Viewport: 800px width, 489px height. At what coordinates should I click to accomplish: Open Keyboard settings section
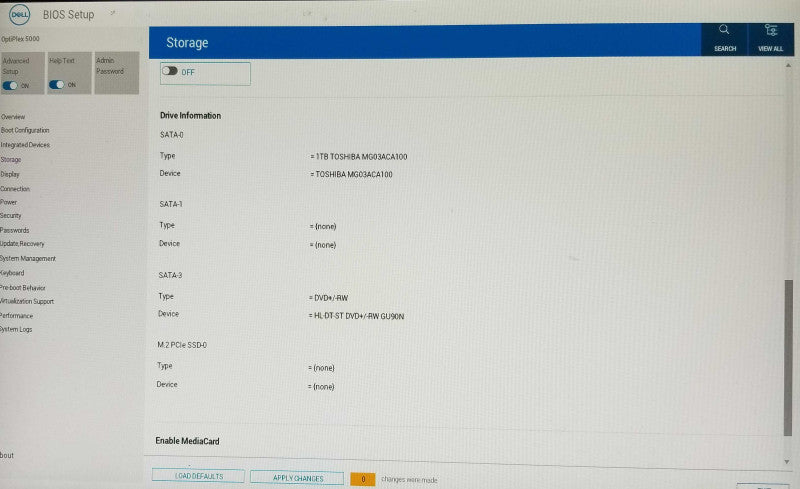pos(12,273)
